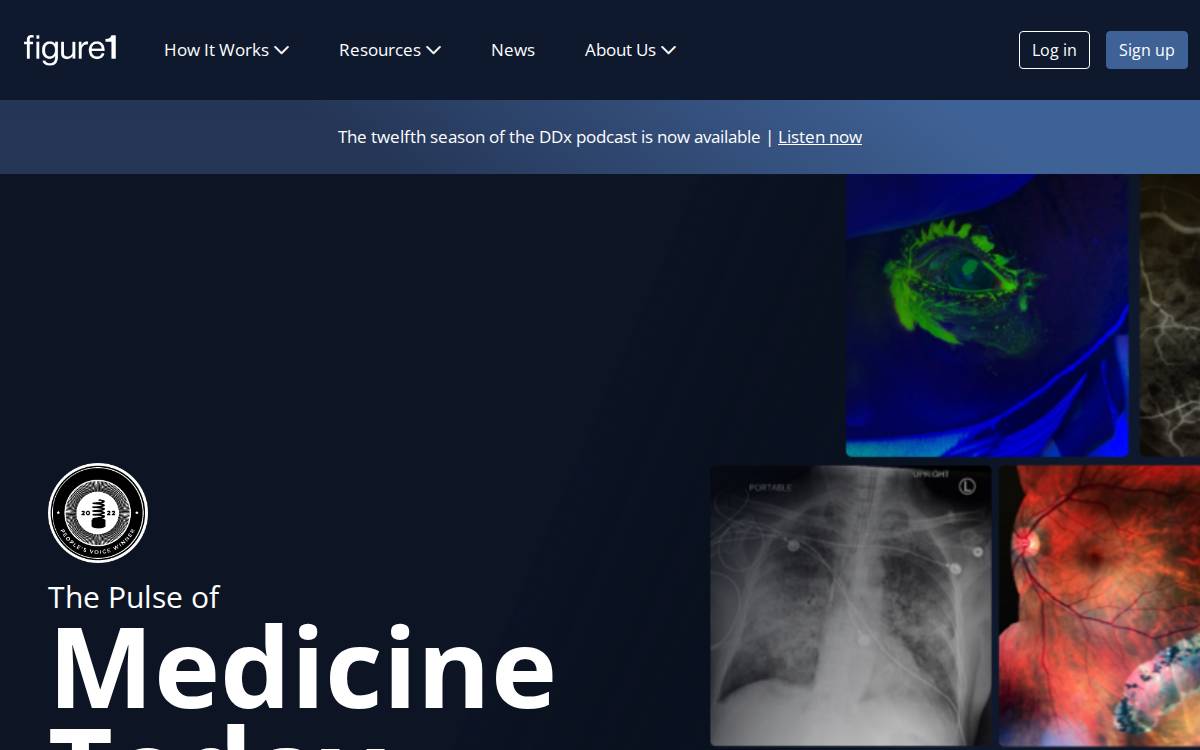1200x750 pixels.
Task: Open the green fluorescent eye image
Action: pos(987,315)
